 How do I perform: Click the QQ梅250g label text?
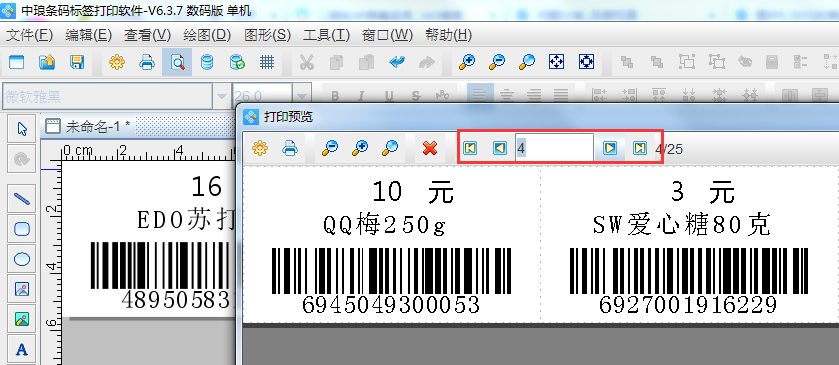point(384,226)
